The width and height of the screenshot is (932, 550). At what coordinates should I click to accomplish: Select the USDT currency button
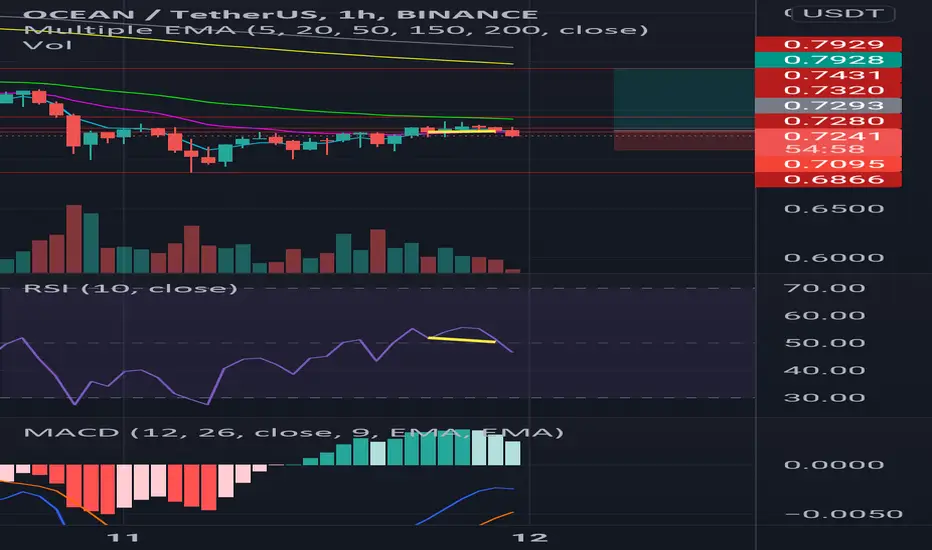tap(843, 13)
